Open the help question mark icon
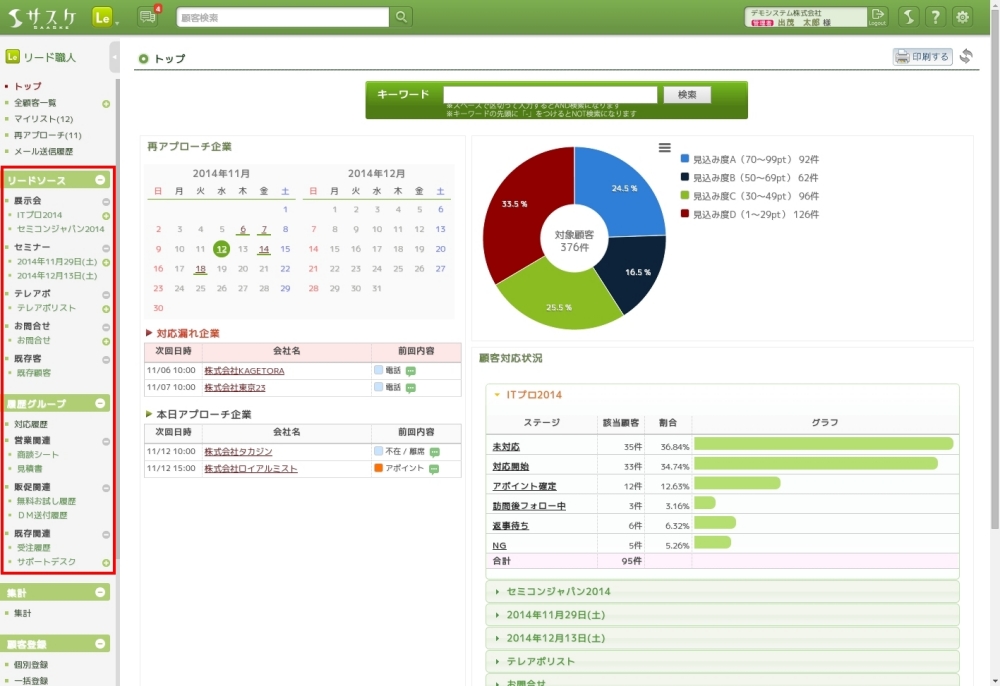 click(935, 17)
